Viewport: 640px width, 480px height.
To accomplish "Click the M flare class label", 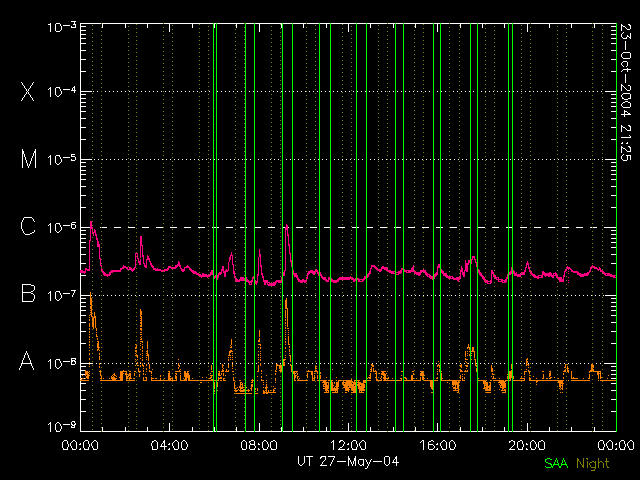I will pos(29,159).
